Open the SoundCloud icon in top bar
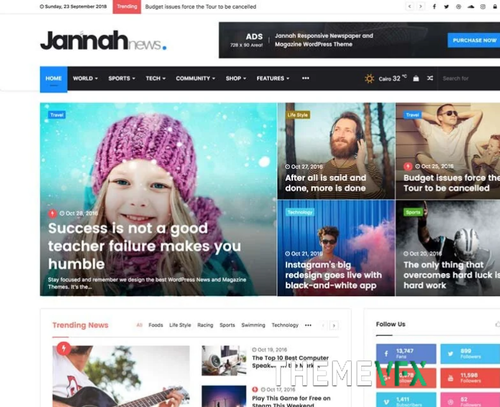The height and width of the screenshot is (407, 500). pos(471,7)
